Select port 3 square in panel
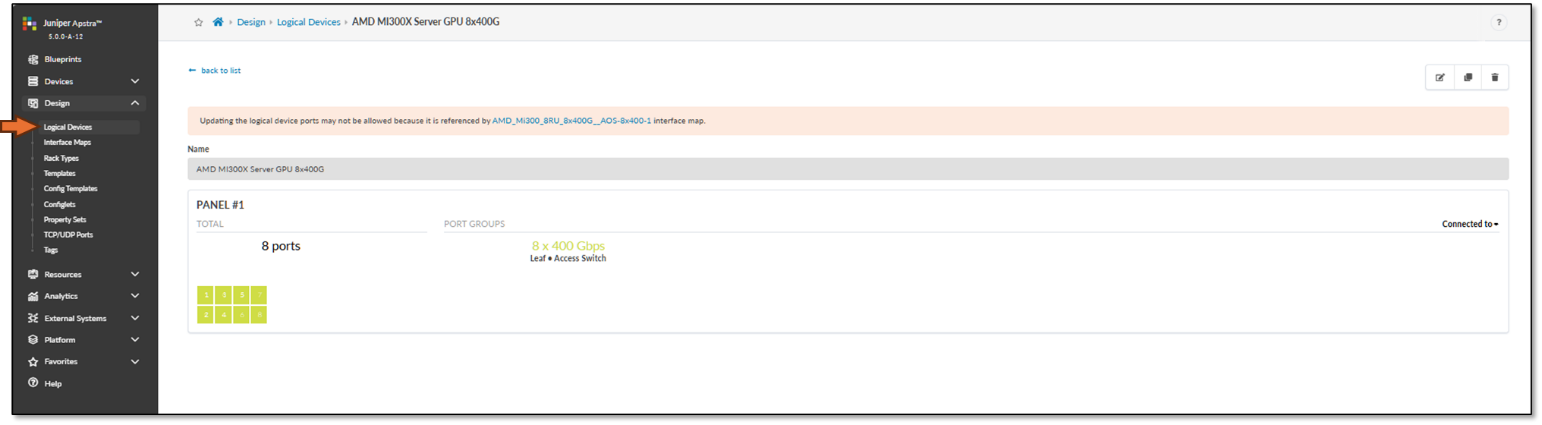 pos(223,294)
